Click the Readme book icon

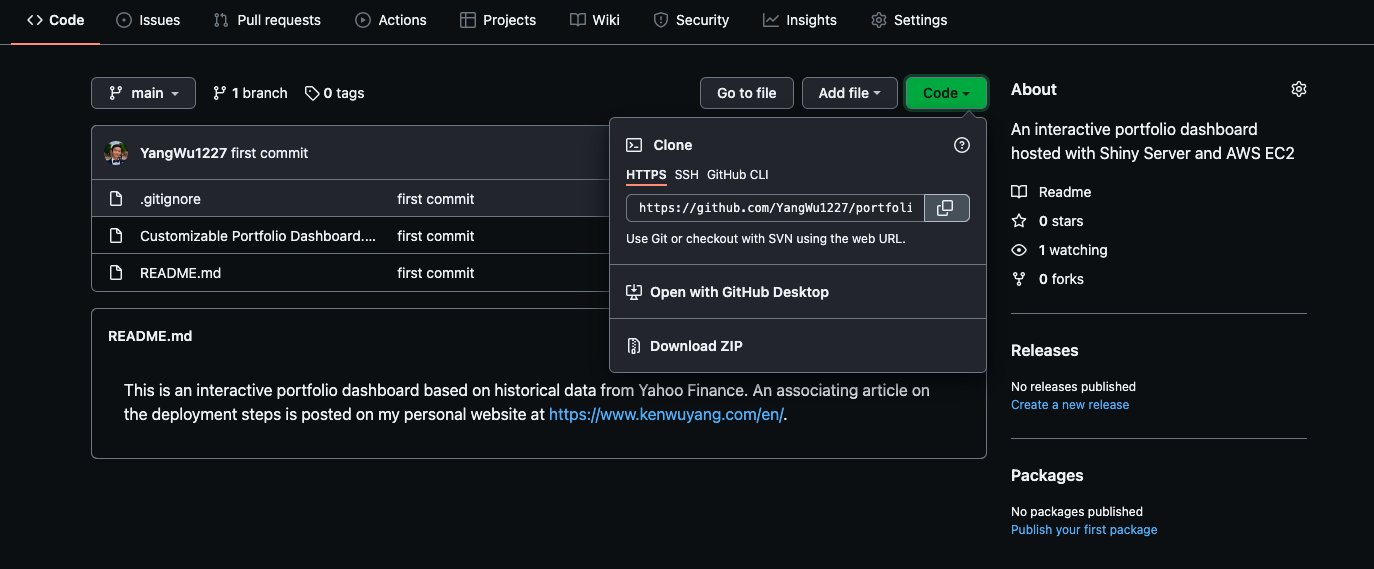click(x=1019, y=192)
